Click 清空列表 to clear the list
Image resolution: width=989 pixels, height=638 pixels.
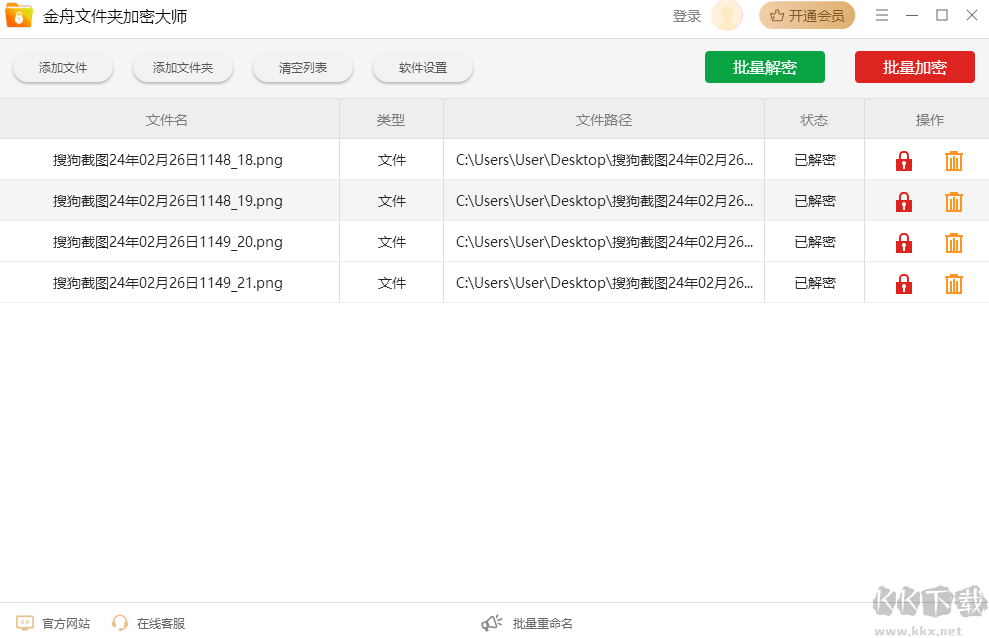302,67
